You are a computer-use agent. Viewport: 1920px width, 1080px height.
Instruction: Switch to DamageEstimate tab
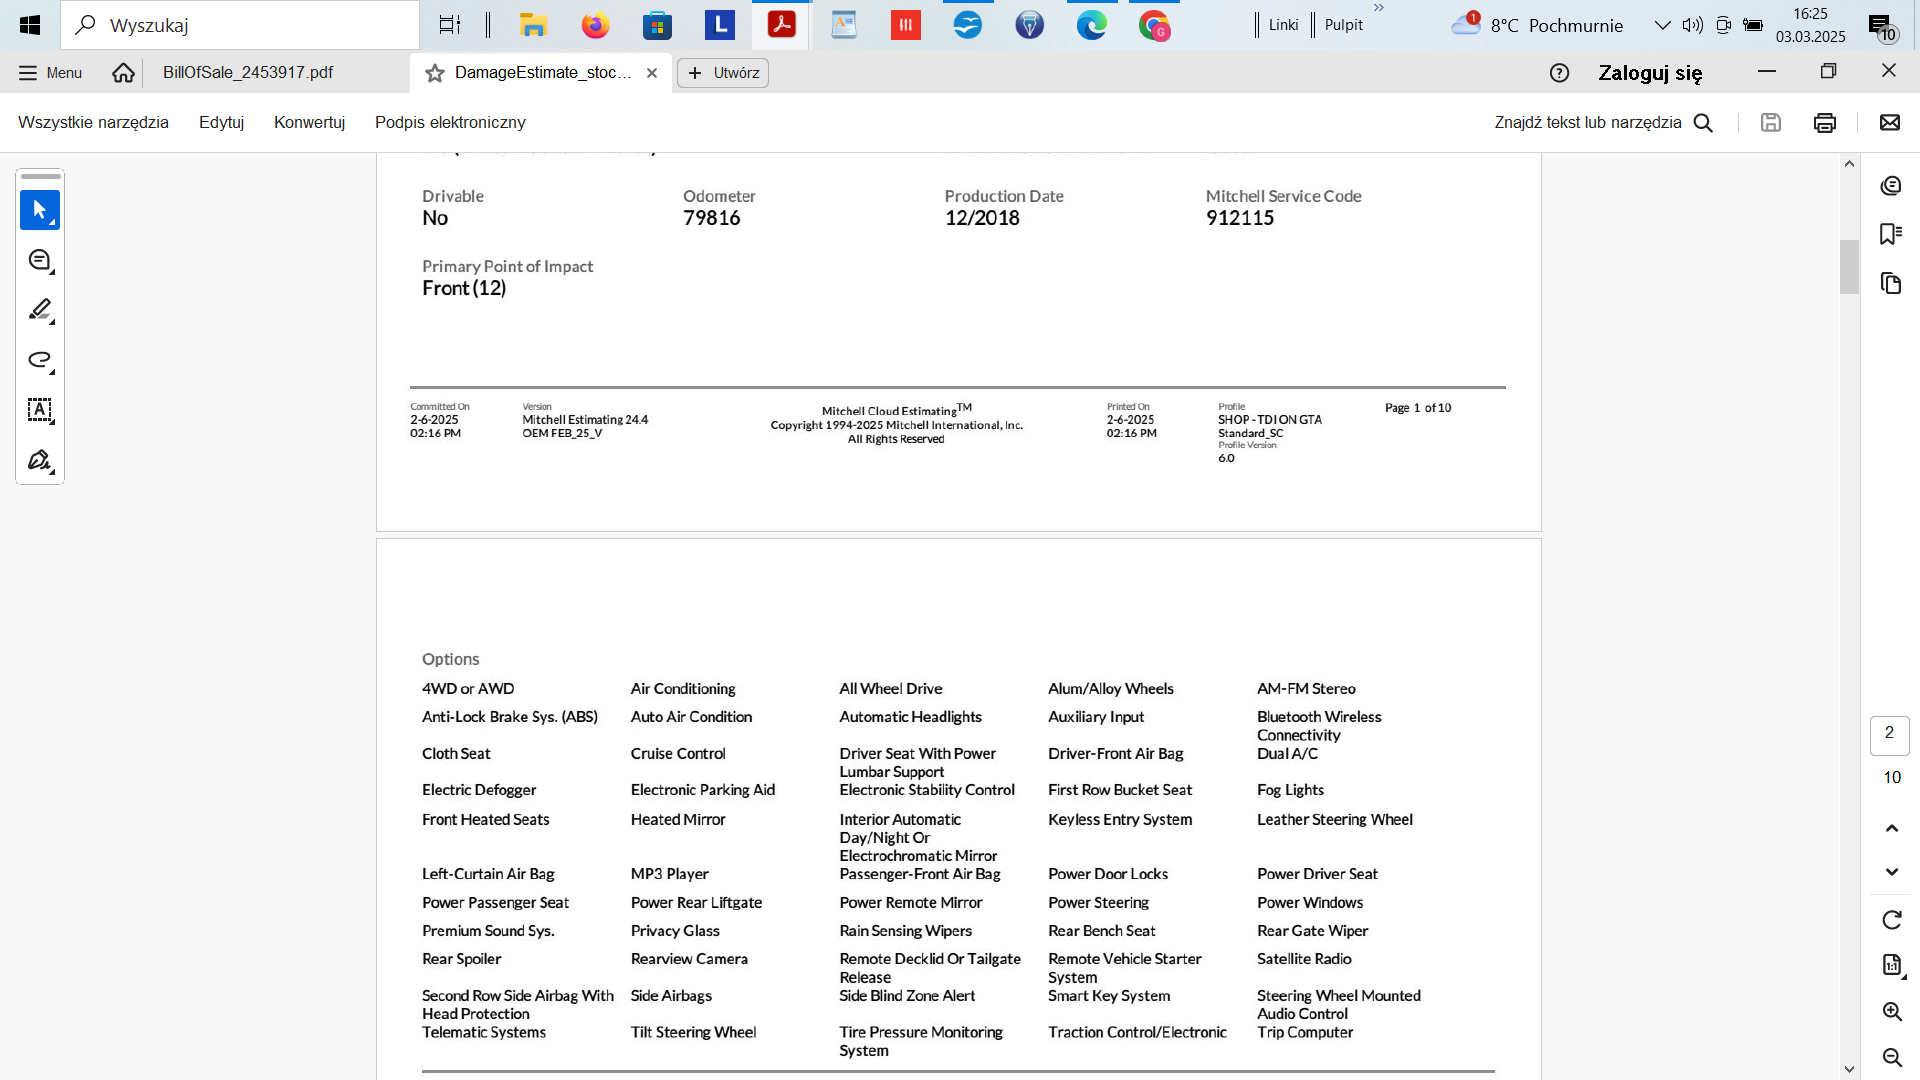click(x=543, y=73)
